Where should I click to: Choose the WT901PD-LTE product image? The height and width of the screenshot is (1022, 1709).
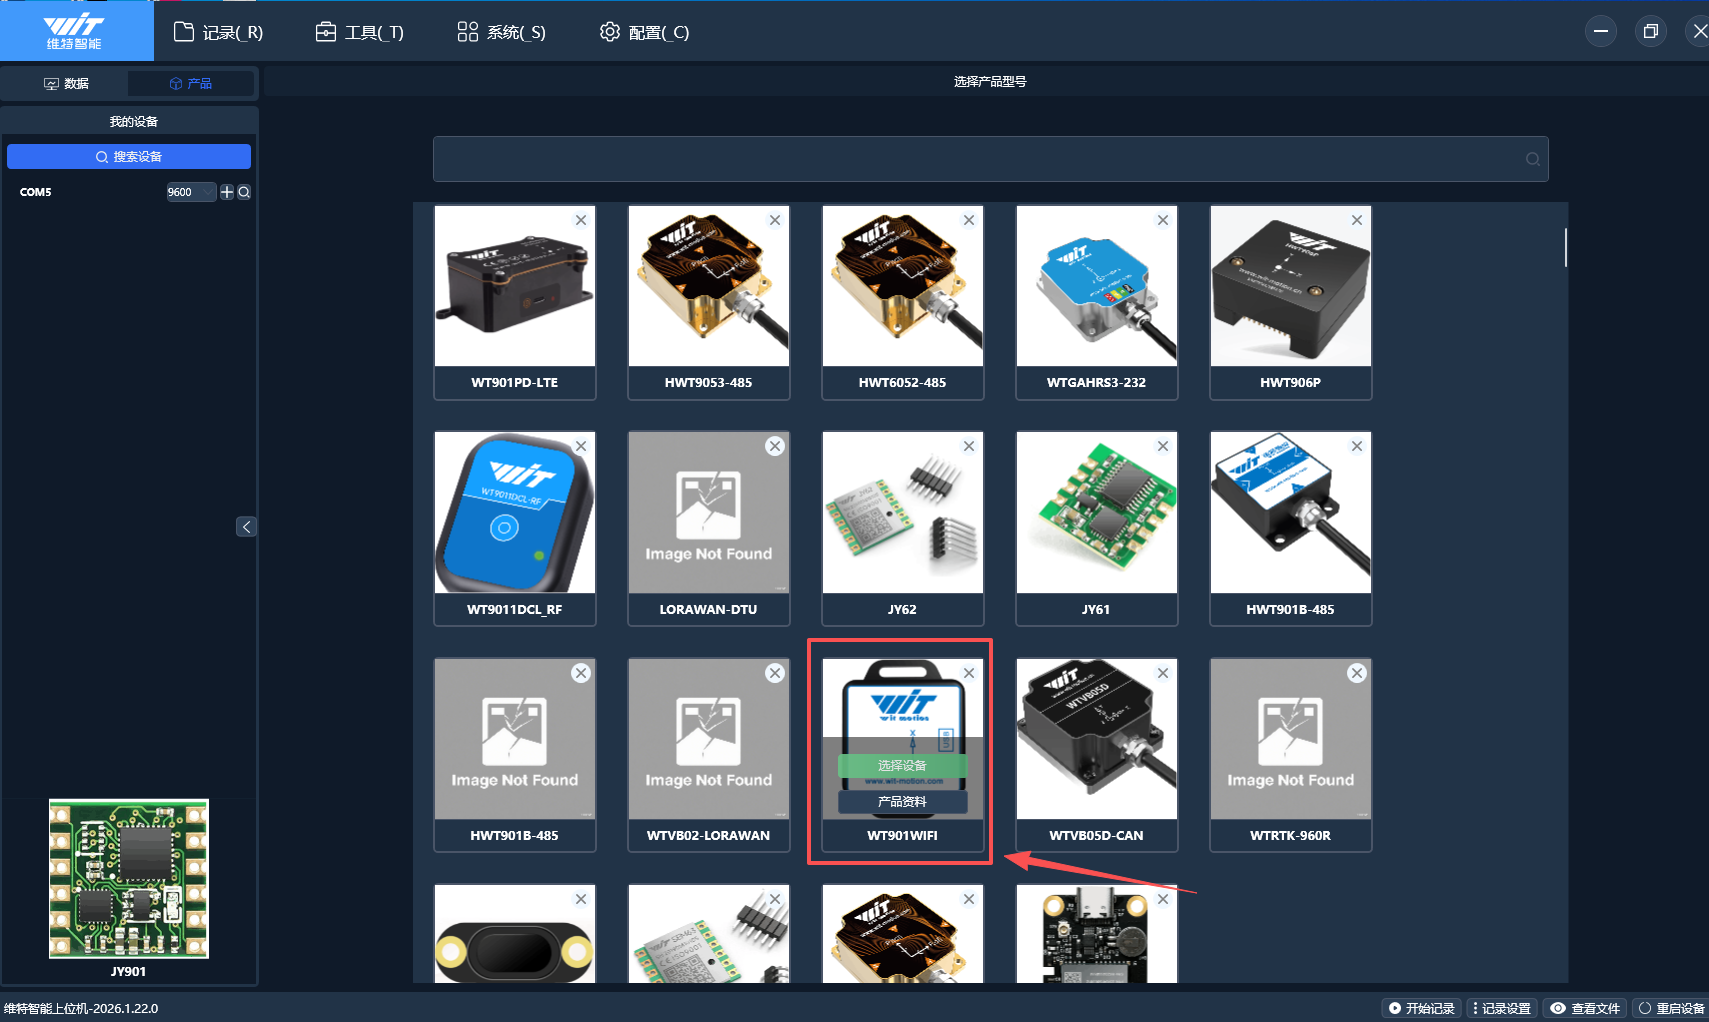click(515, 286)
